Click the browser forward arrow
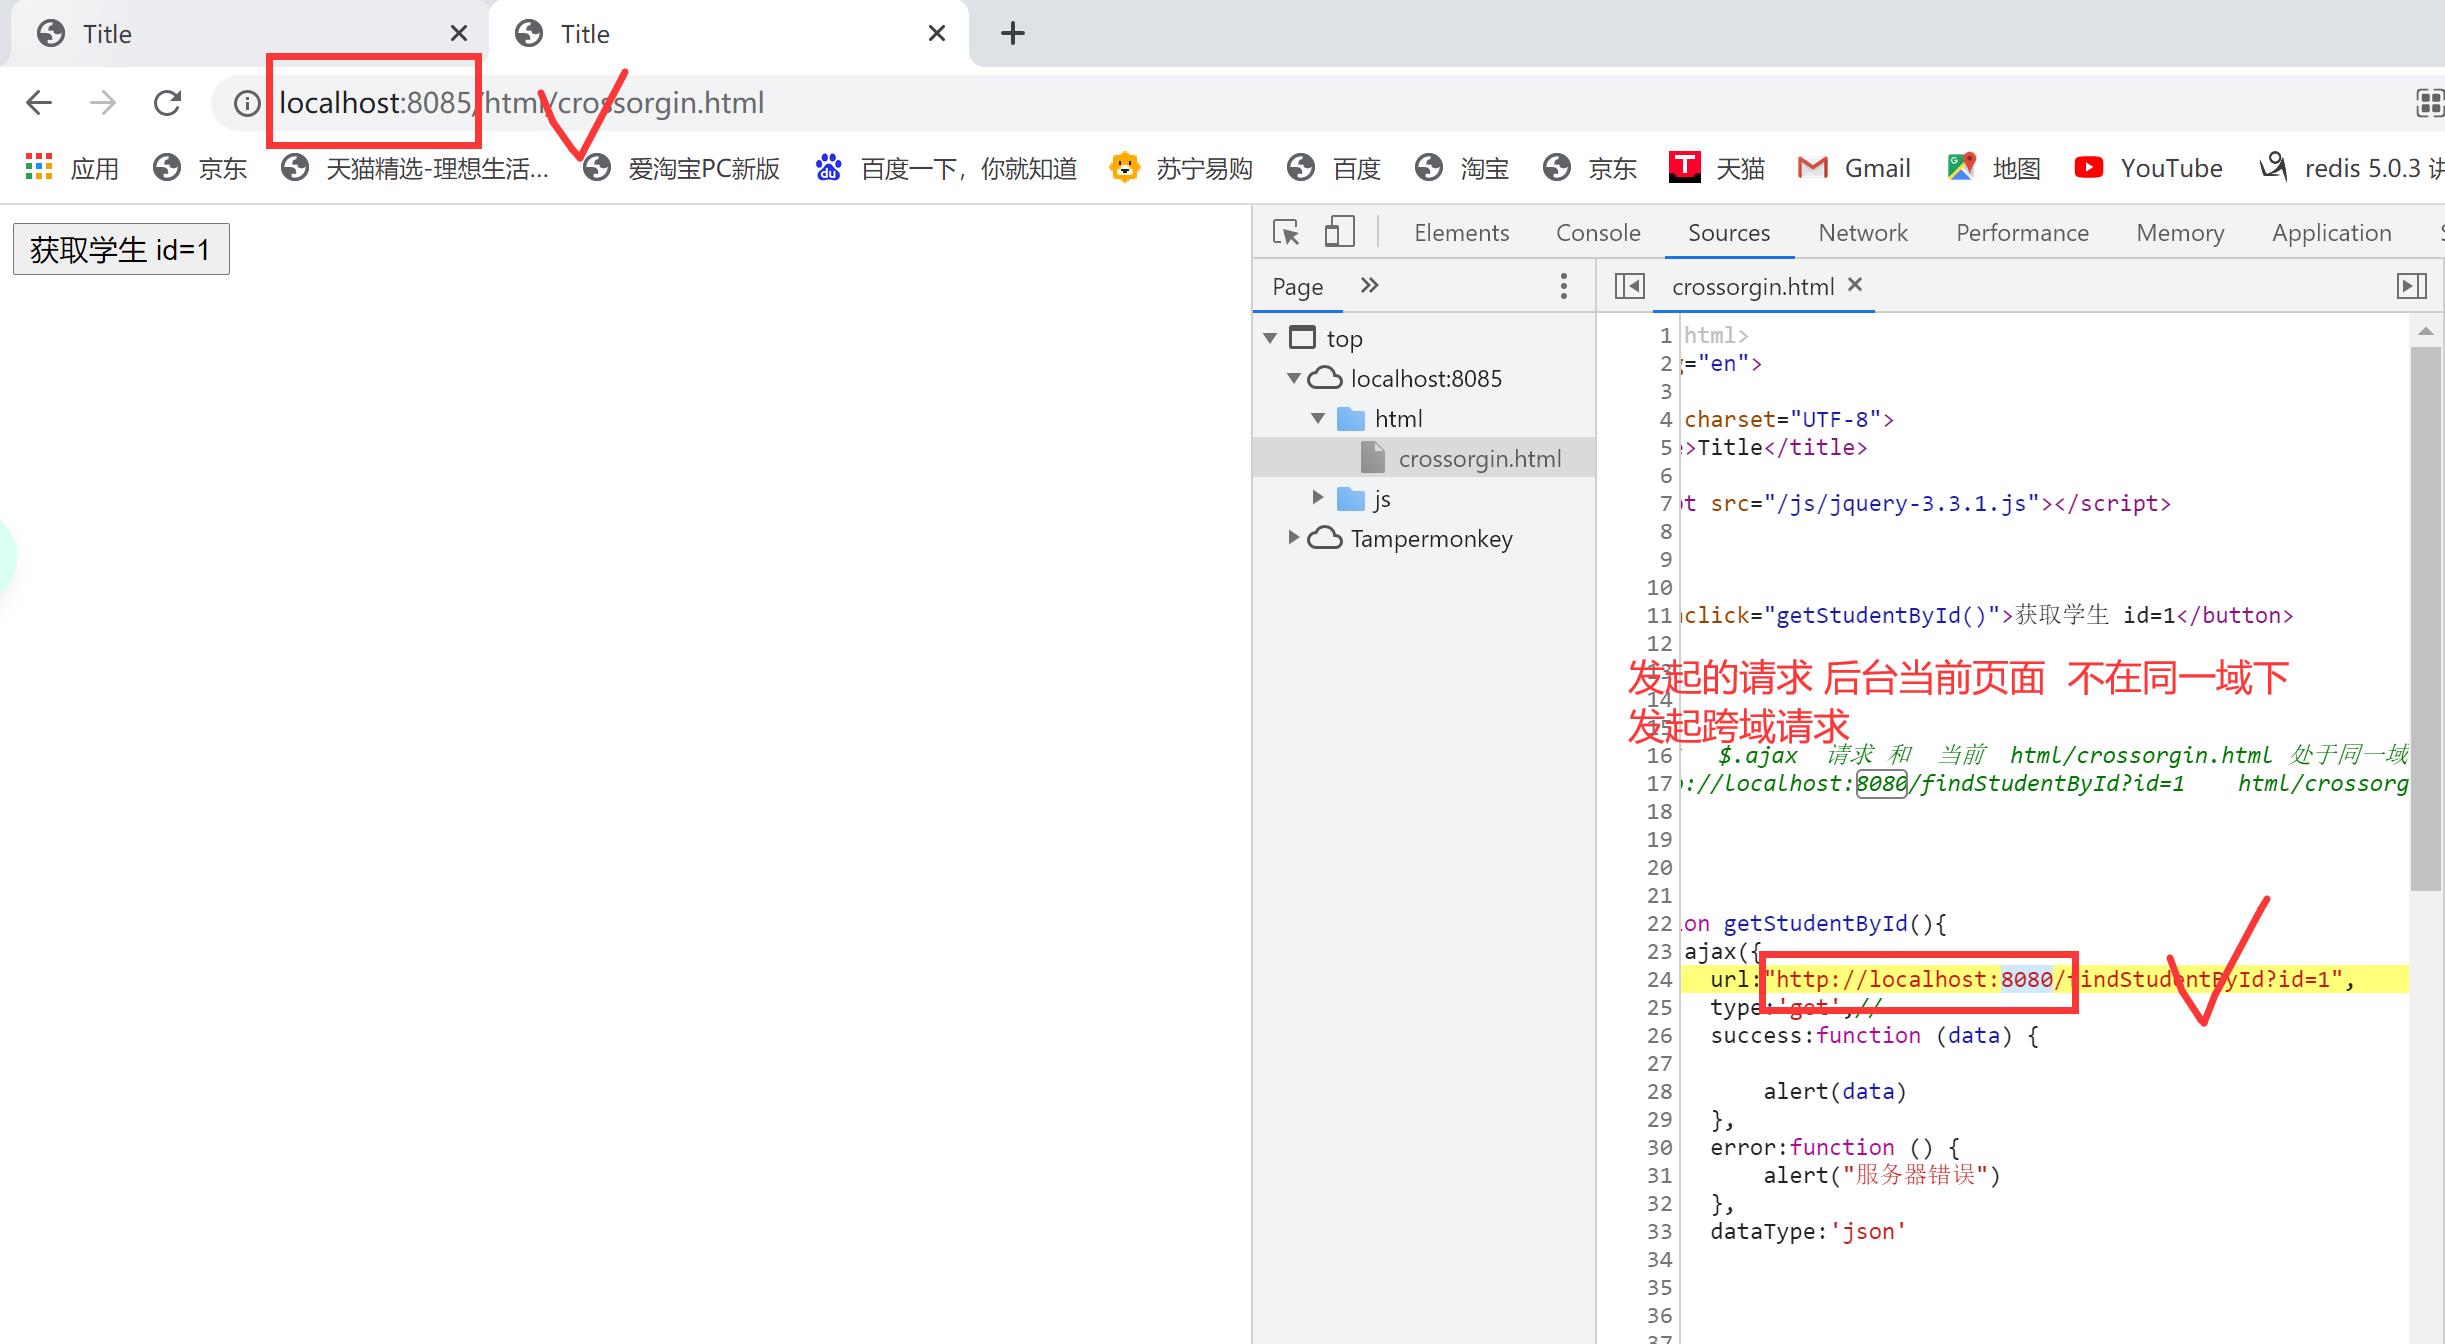Viewport: 2445px width, 1344px height. (103, 103)
